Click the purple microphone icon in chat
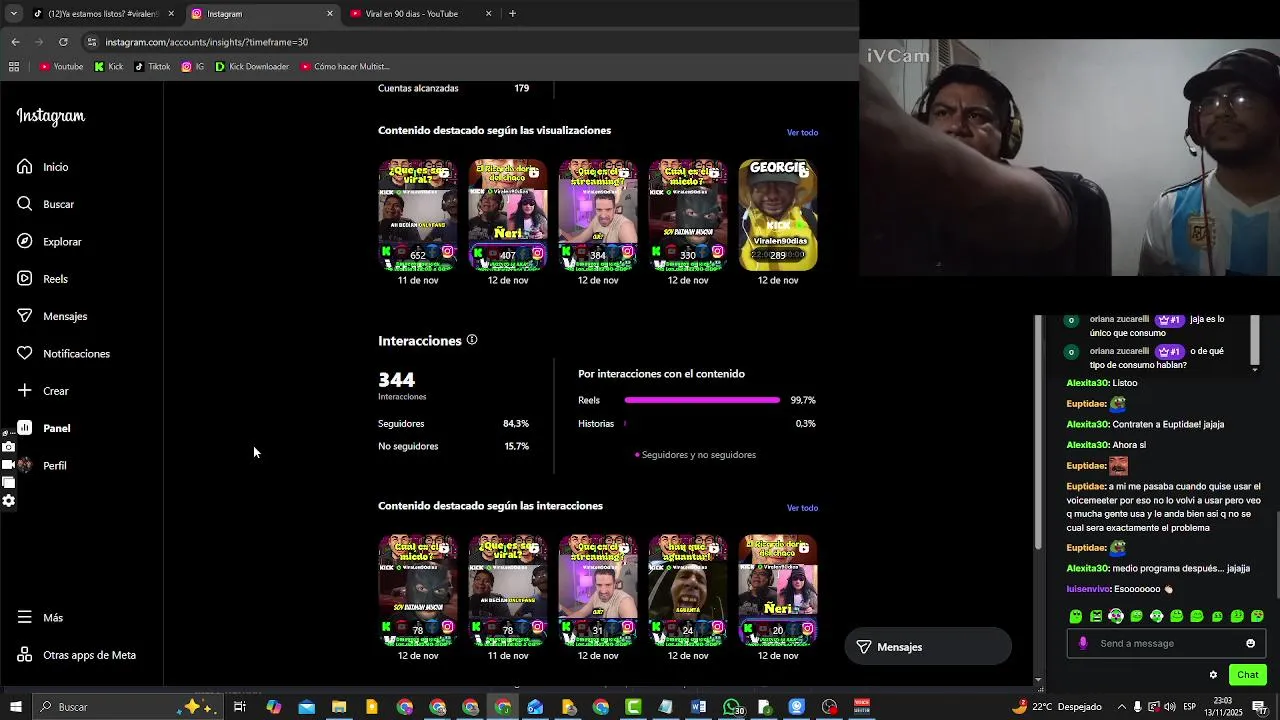This screenshot has height=720, width=1280. click(1083, 644)
